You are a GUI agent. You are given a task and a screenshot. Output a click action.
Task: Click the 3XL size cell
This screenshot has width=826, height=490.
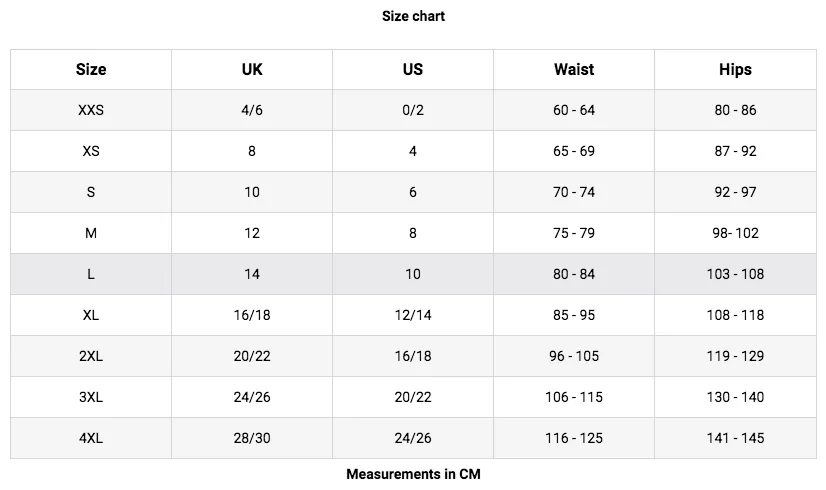pyautogui.click(x=91, y=397)
